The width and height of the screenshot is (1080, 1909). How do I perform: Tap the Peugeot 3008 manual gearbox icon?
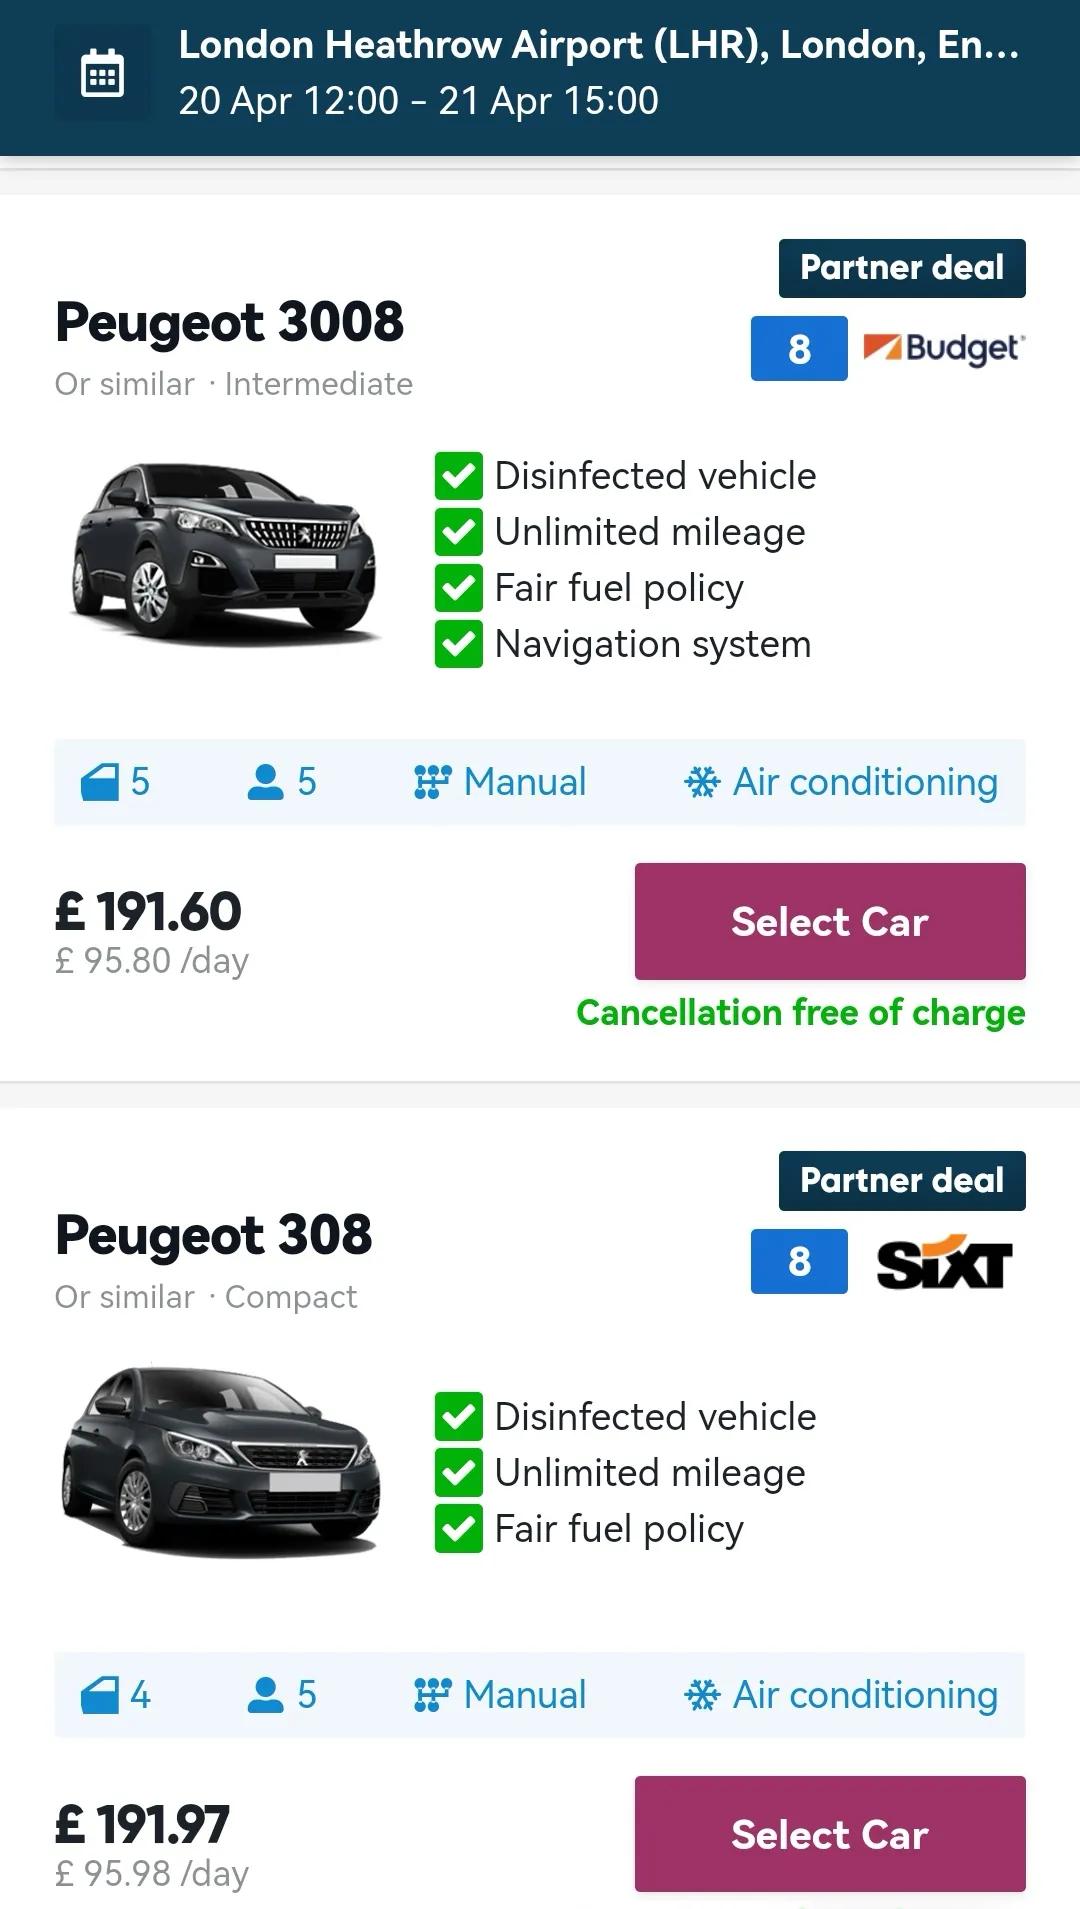pos(432,782)
